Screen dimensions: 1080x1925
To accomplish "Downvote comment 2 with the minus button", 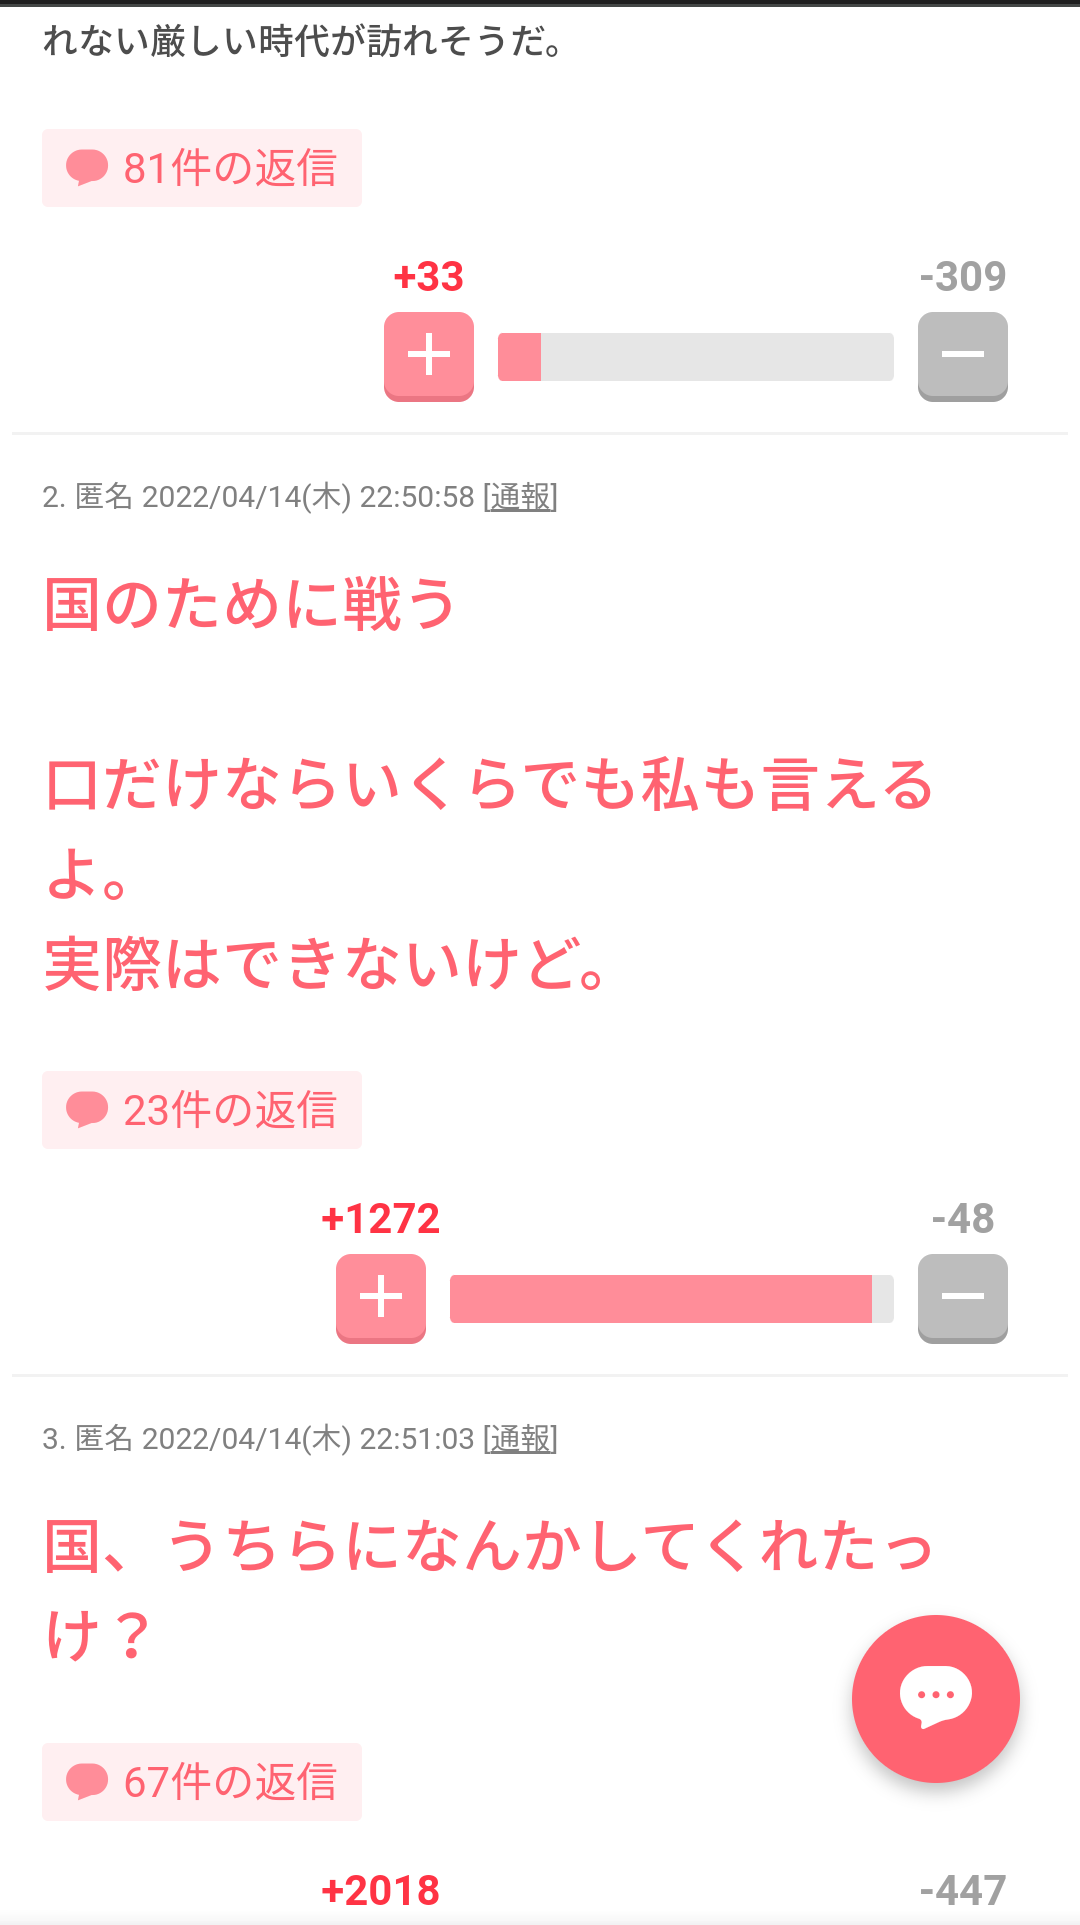I will tap(963, 1298).
